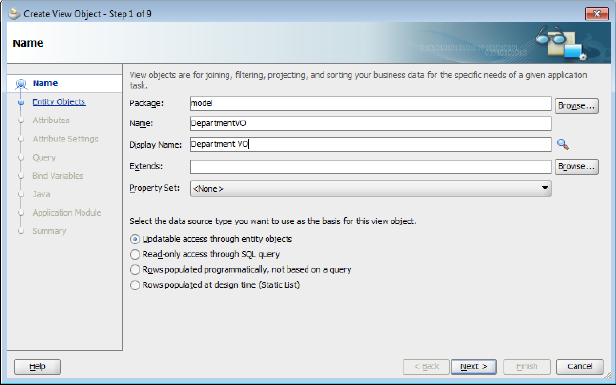
Task: Cancel the Create View Object wizard
Action: pyautogui.click(x=579, y=367)
